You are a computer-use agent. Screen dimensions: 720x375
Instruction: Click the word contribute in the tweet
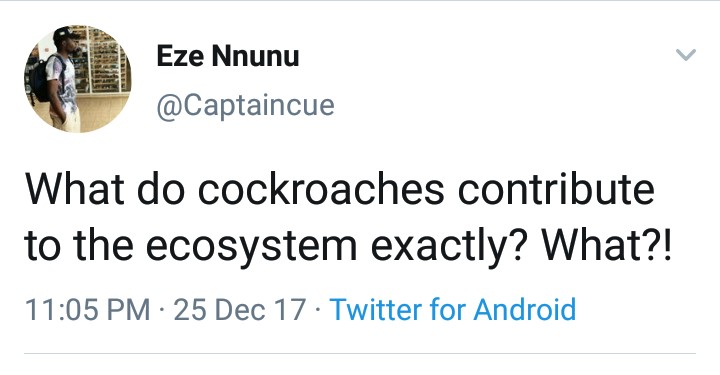pos(556,189)
